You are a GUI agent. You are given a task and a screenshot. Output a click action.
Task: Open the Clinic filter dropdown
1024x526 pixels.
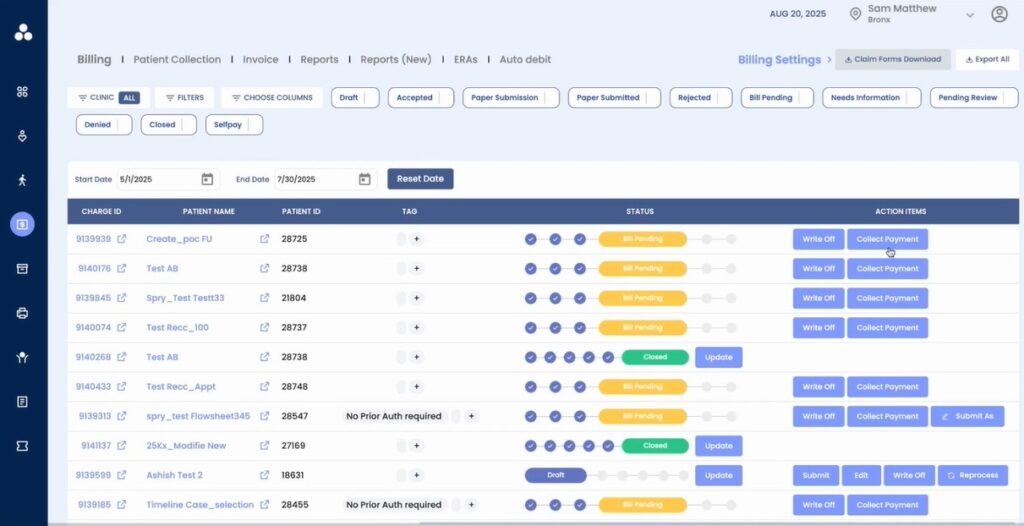click(x=106, y=98)
